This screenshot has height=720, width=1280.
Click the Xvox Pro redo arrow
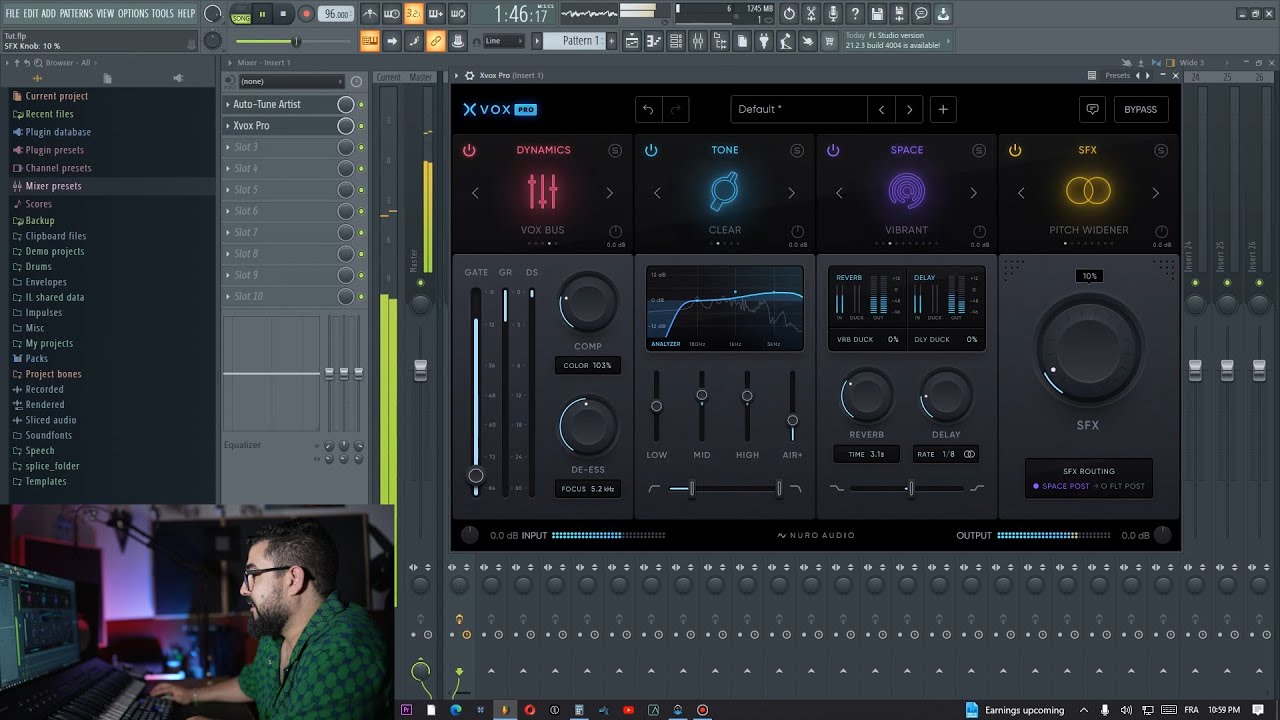[x=675, y=109]
